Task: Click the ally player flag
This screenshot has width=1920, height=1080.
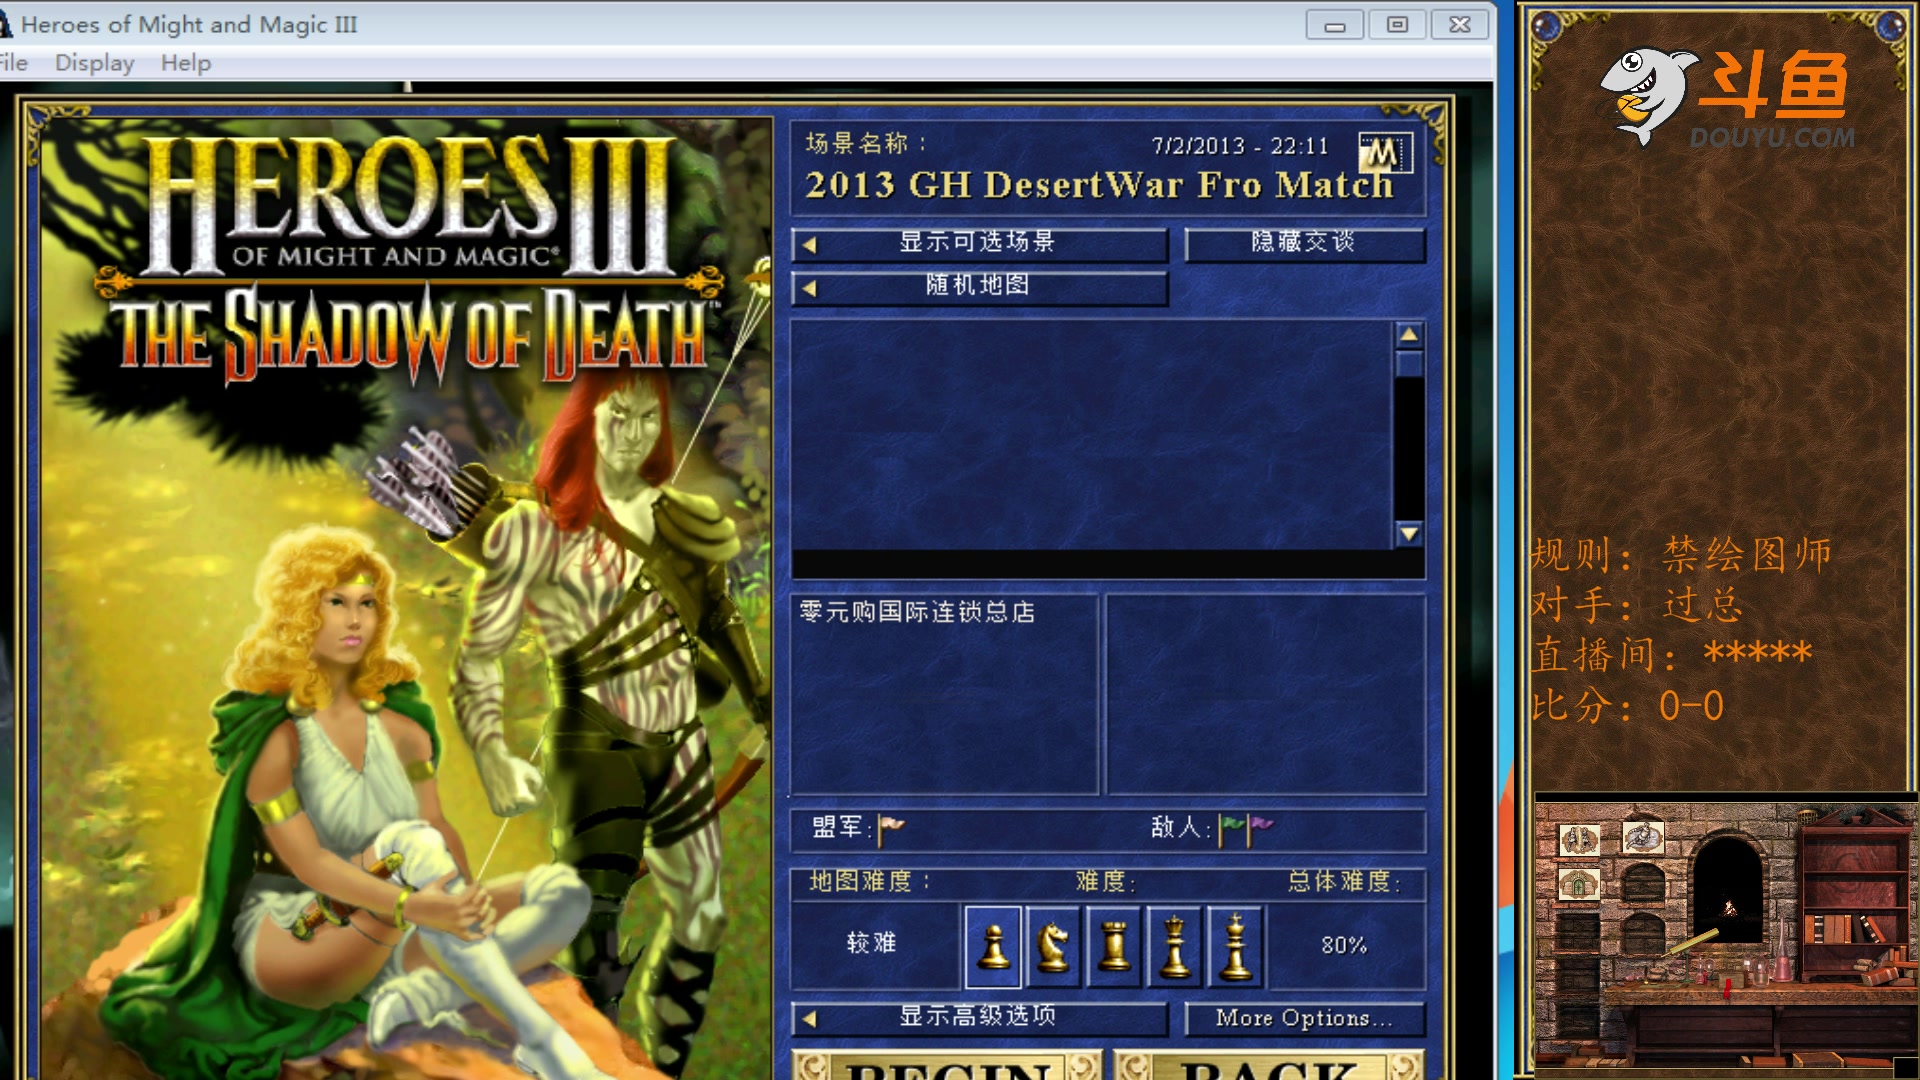Action: coord(890,829)
